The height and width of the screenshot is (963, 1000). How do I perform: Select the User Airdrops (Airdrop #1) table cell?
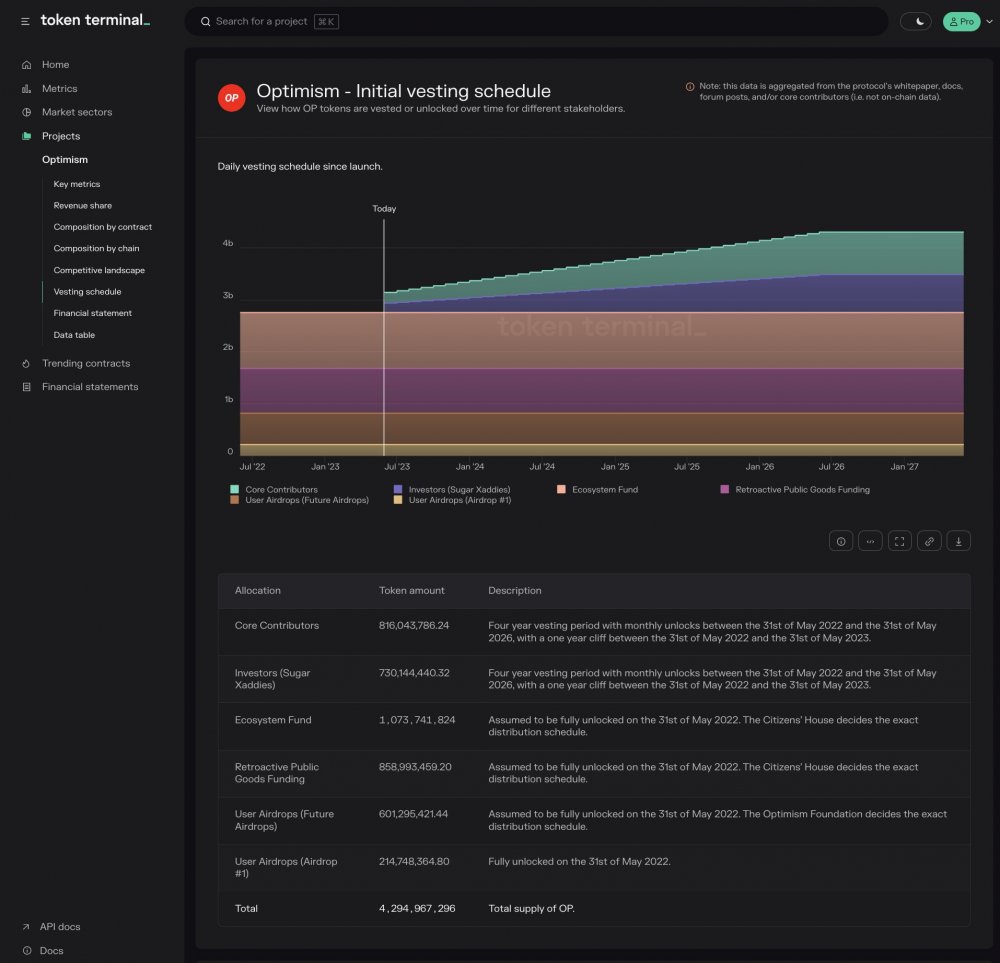tap(286, 867)
